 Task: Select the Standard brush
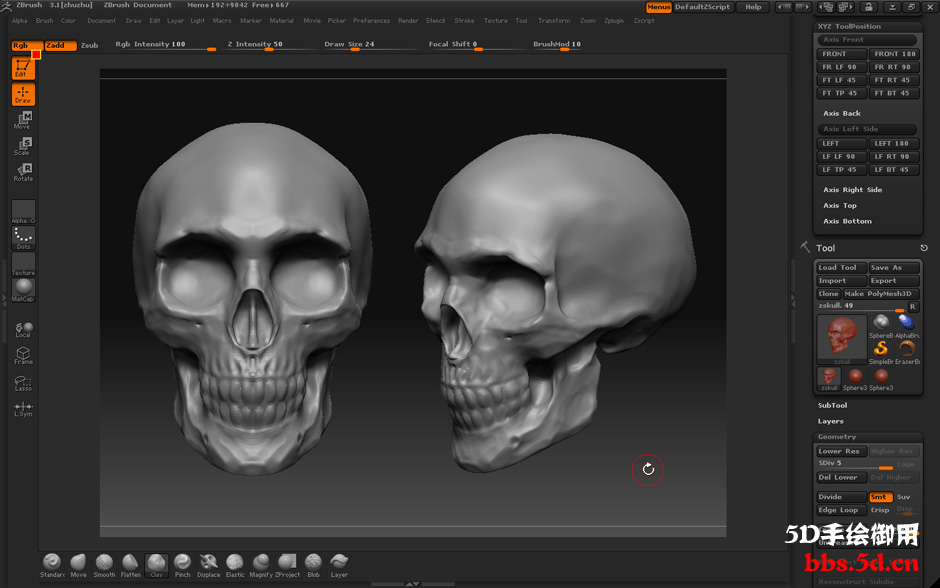click(52, 565)
